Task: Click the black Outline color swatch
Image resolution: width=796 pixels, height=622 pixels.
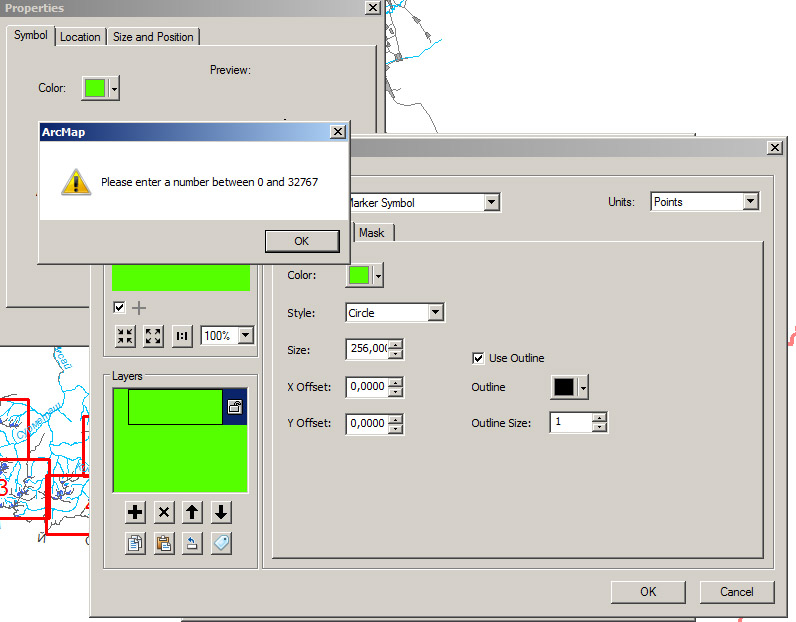Action: coord(564,387)
